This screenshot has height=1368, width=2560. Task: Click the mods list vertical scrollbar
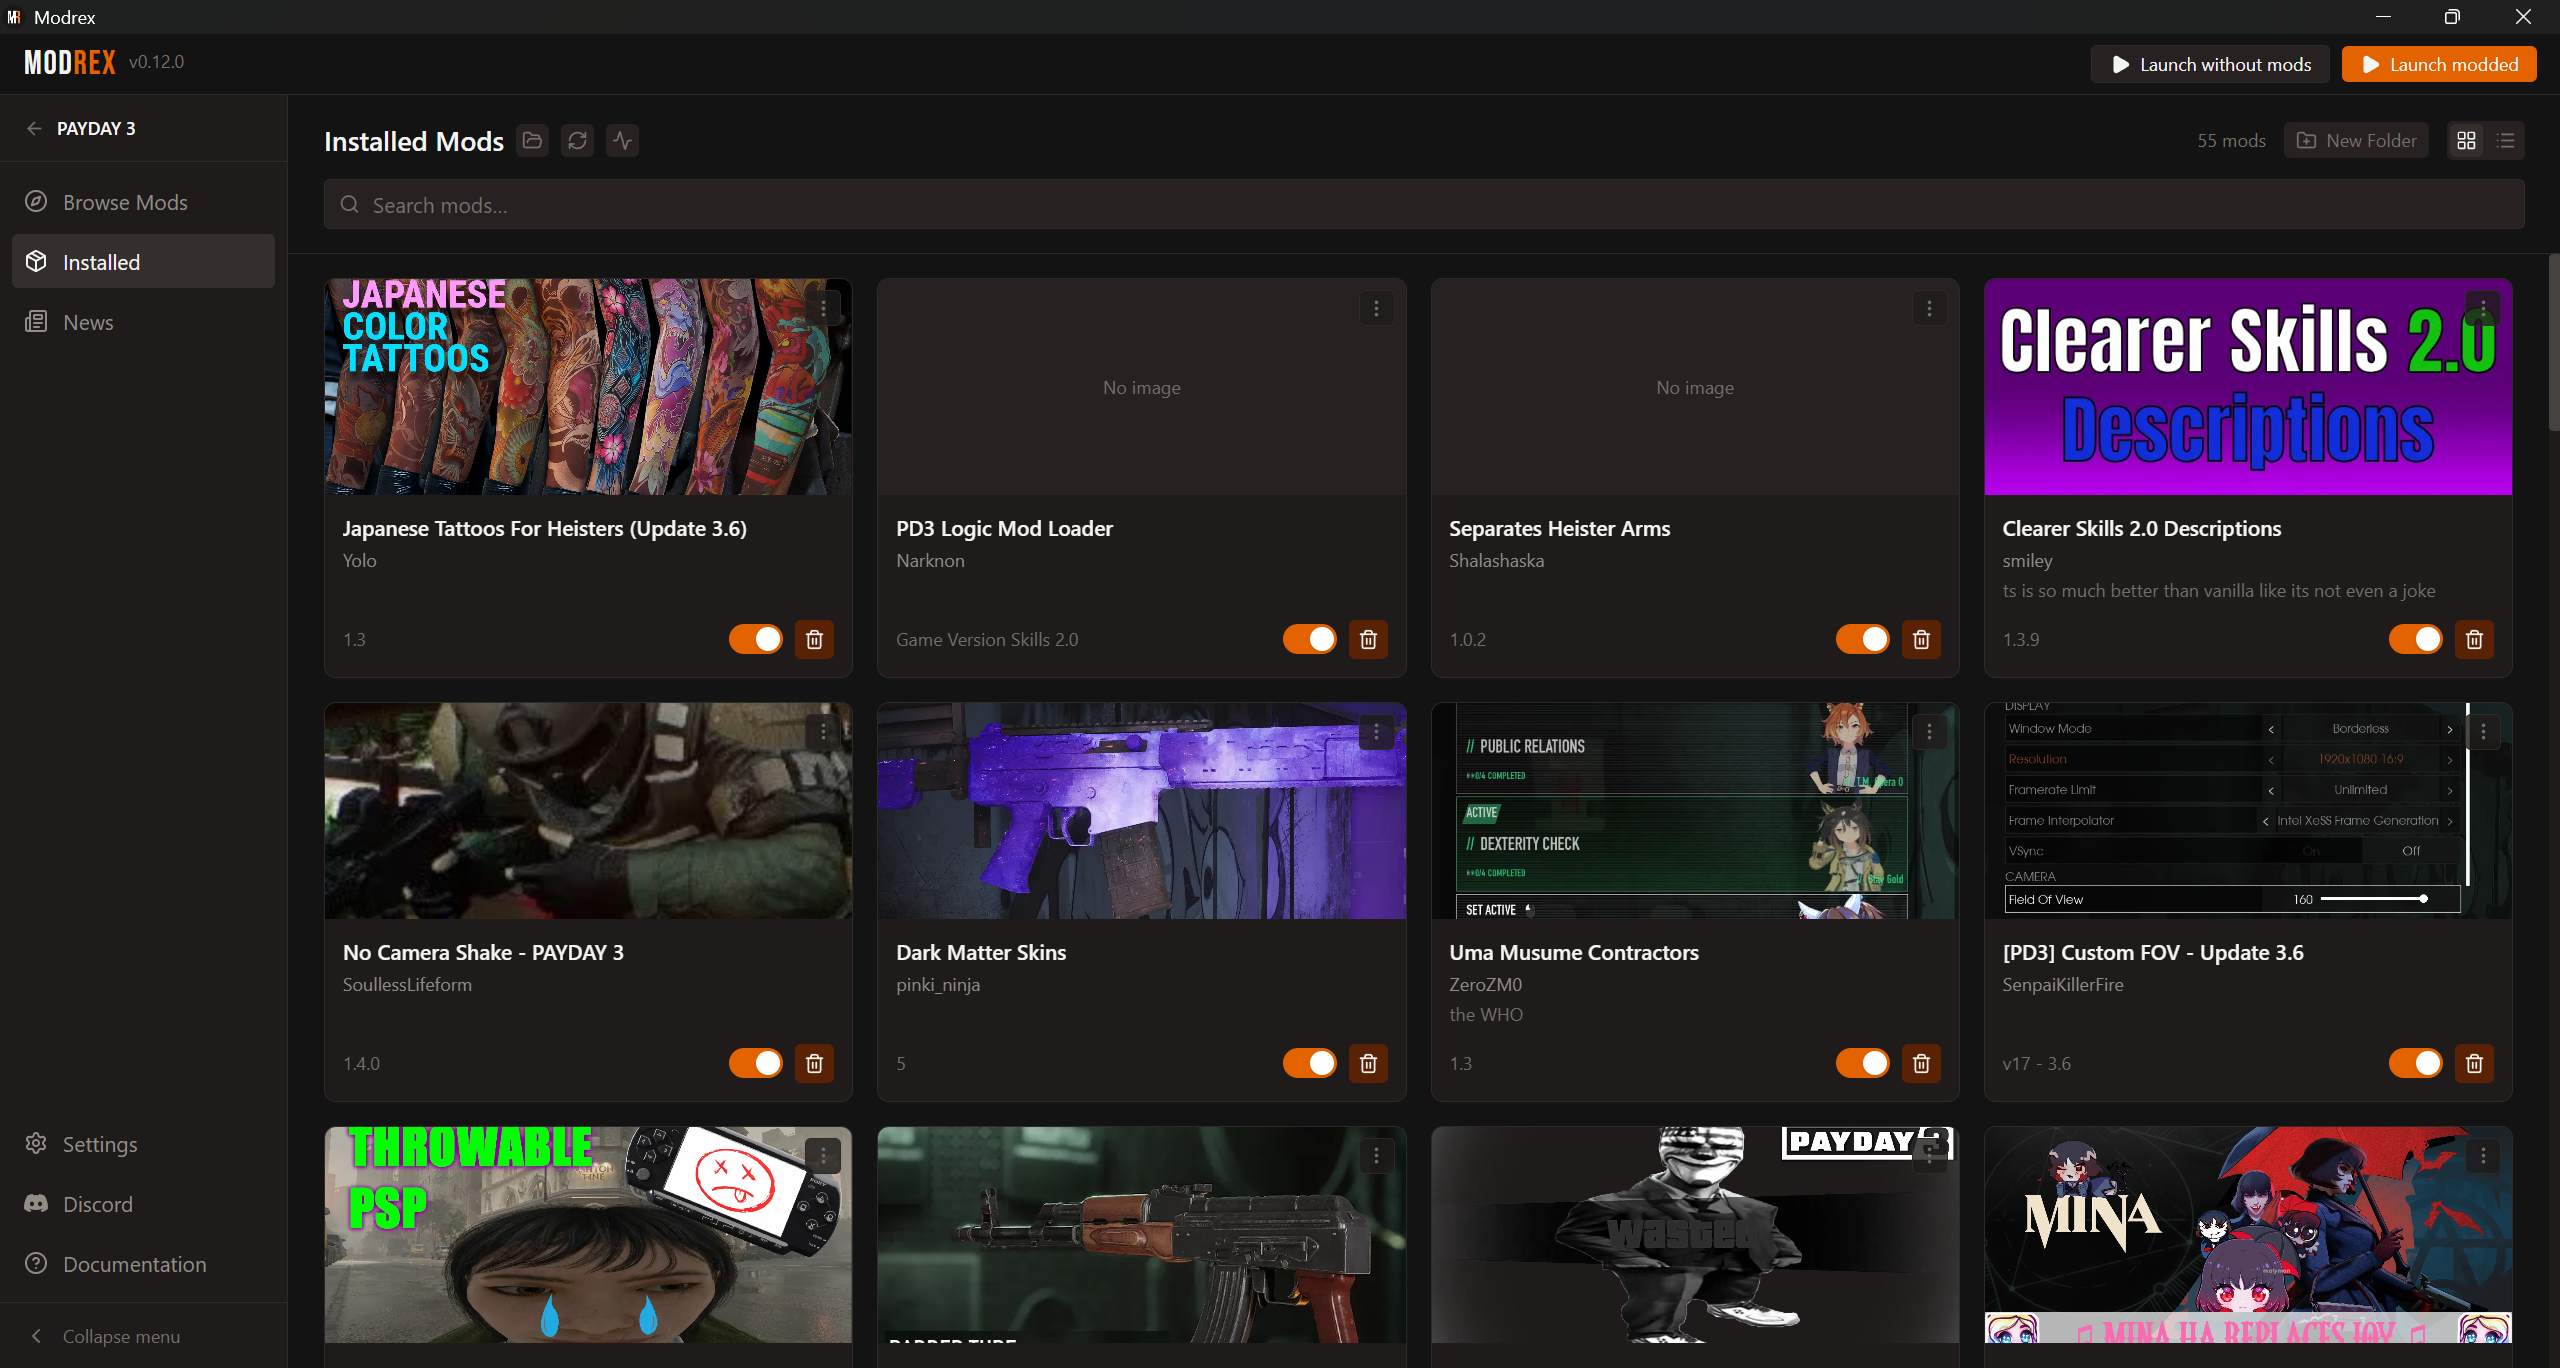2553,345
